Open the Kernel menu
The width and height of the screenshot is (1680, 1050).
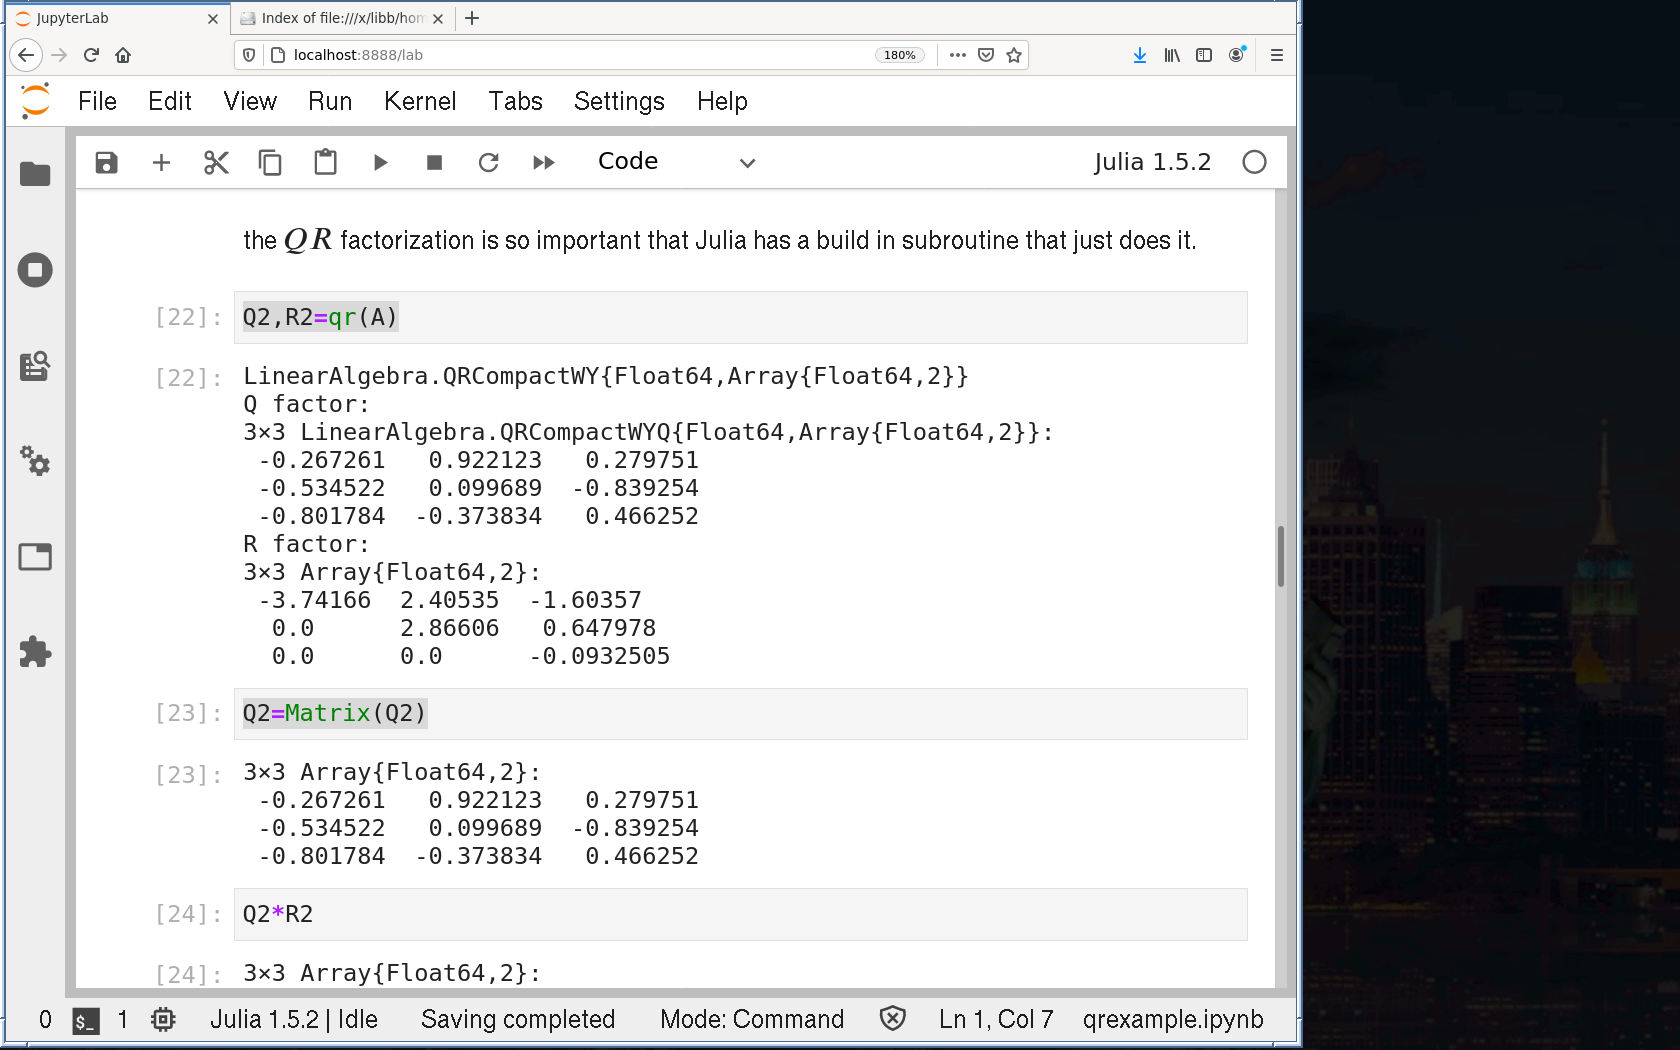click(419, 101)
